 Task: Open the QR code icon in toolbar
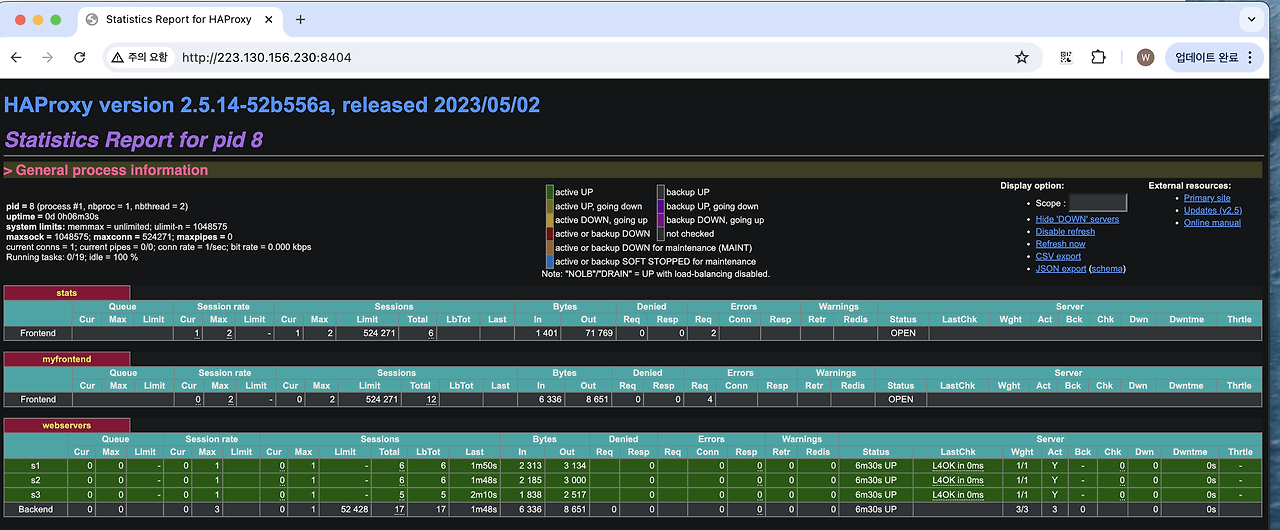pyautogui.click(x=1066, y=58)
